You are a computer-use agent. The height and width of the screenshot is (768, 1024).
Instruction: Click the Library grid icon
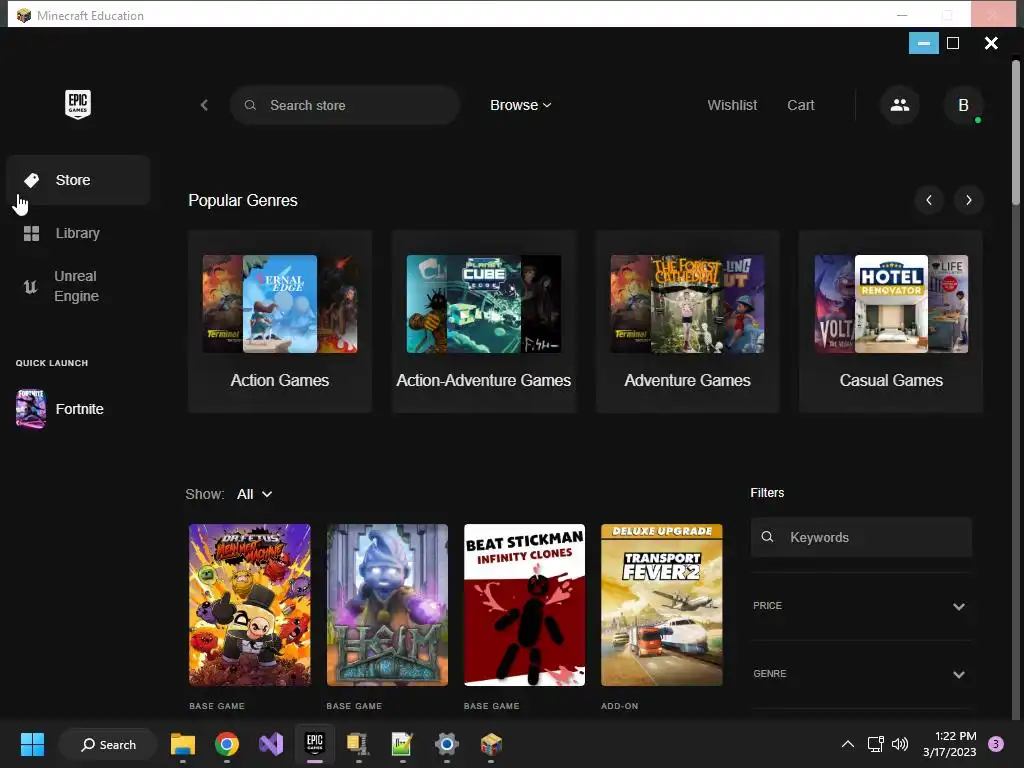click(x=31, y=233)
